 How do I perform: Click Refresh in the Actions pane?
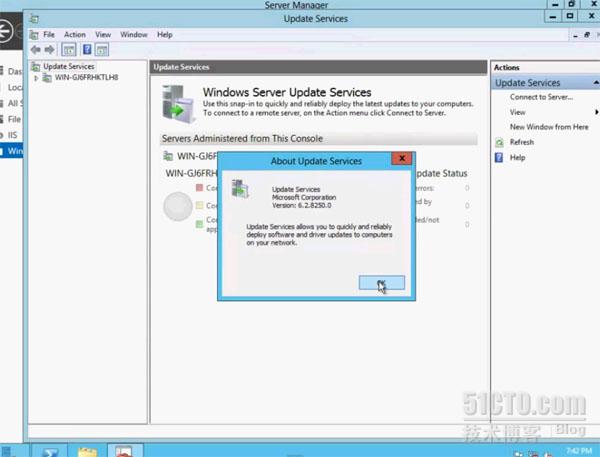(522, 142)
